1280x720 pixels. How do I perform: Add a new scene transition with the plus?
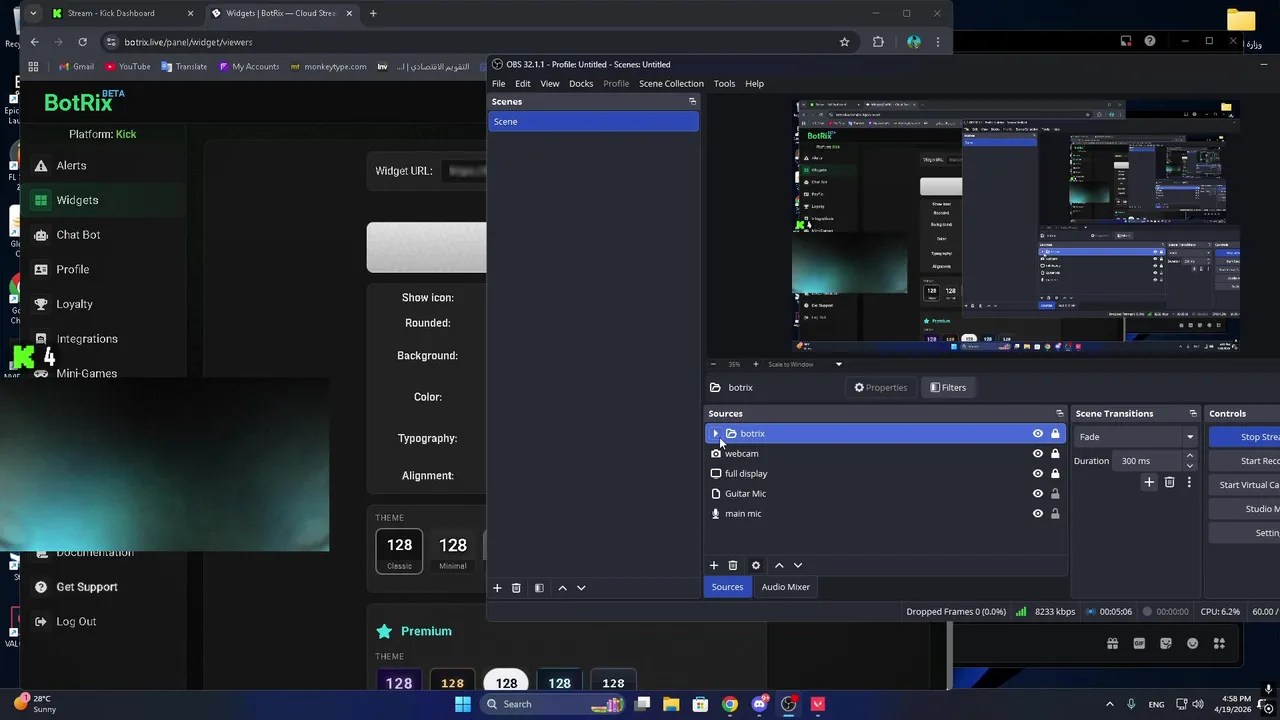coord(1149,482)
